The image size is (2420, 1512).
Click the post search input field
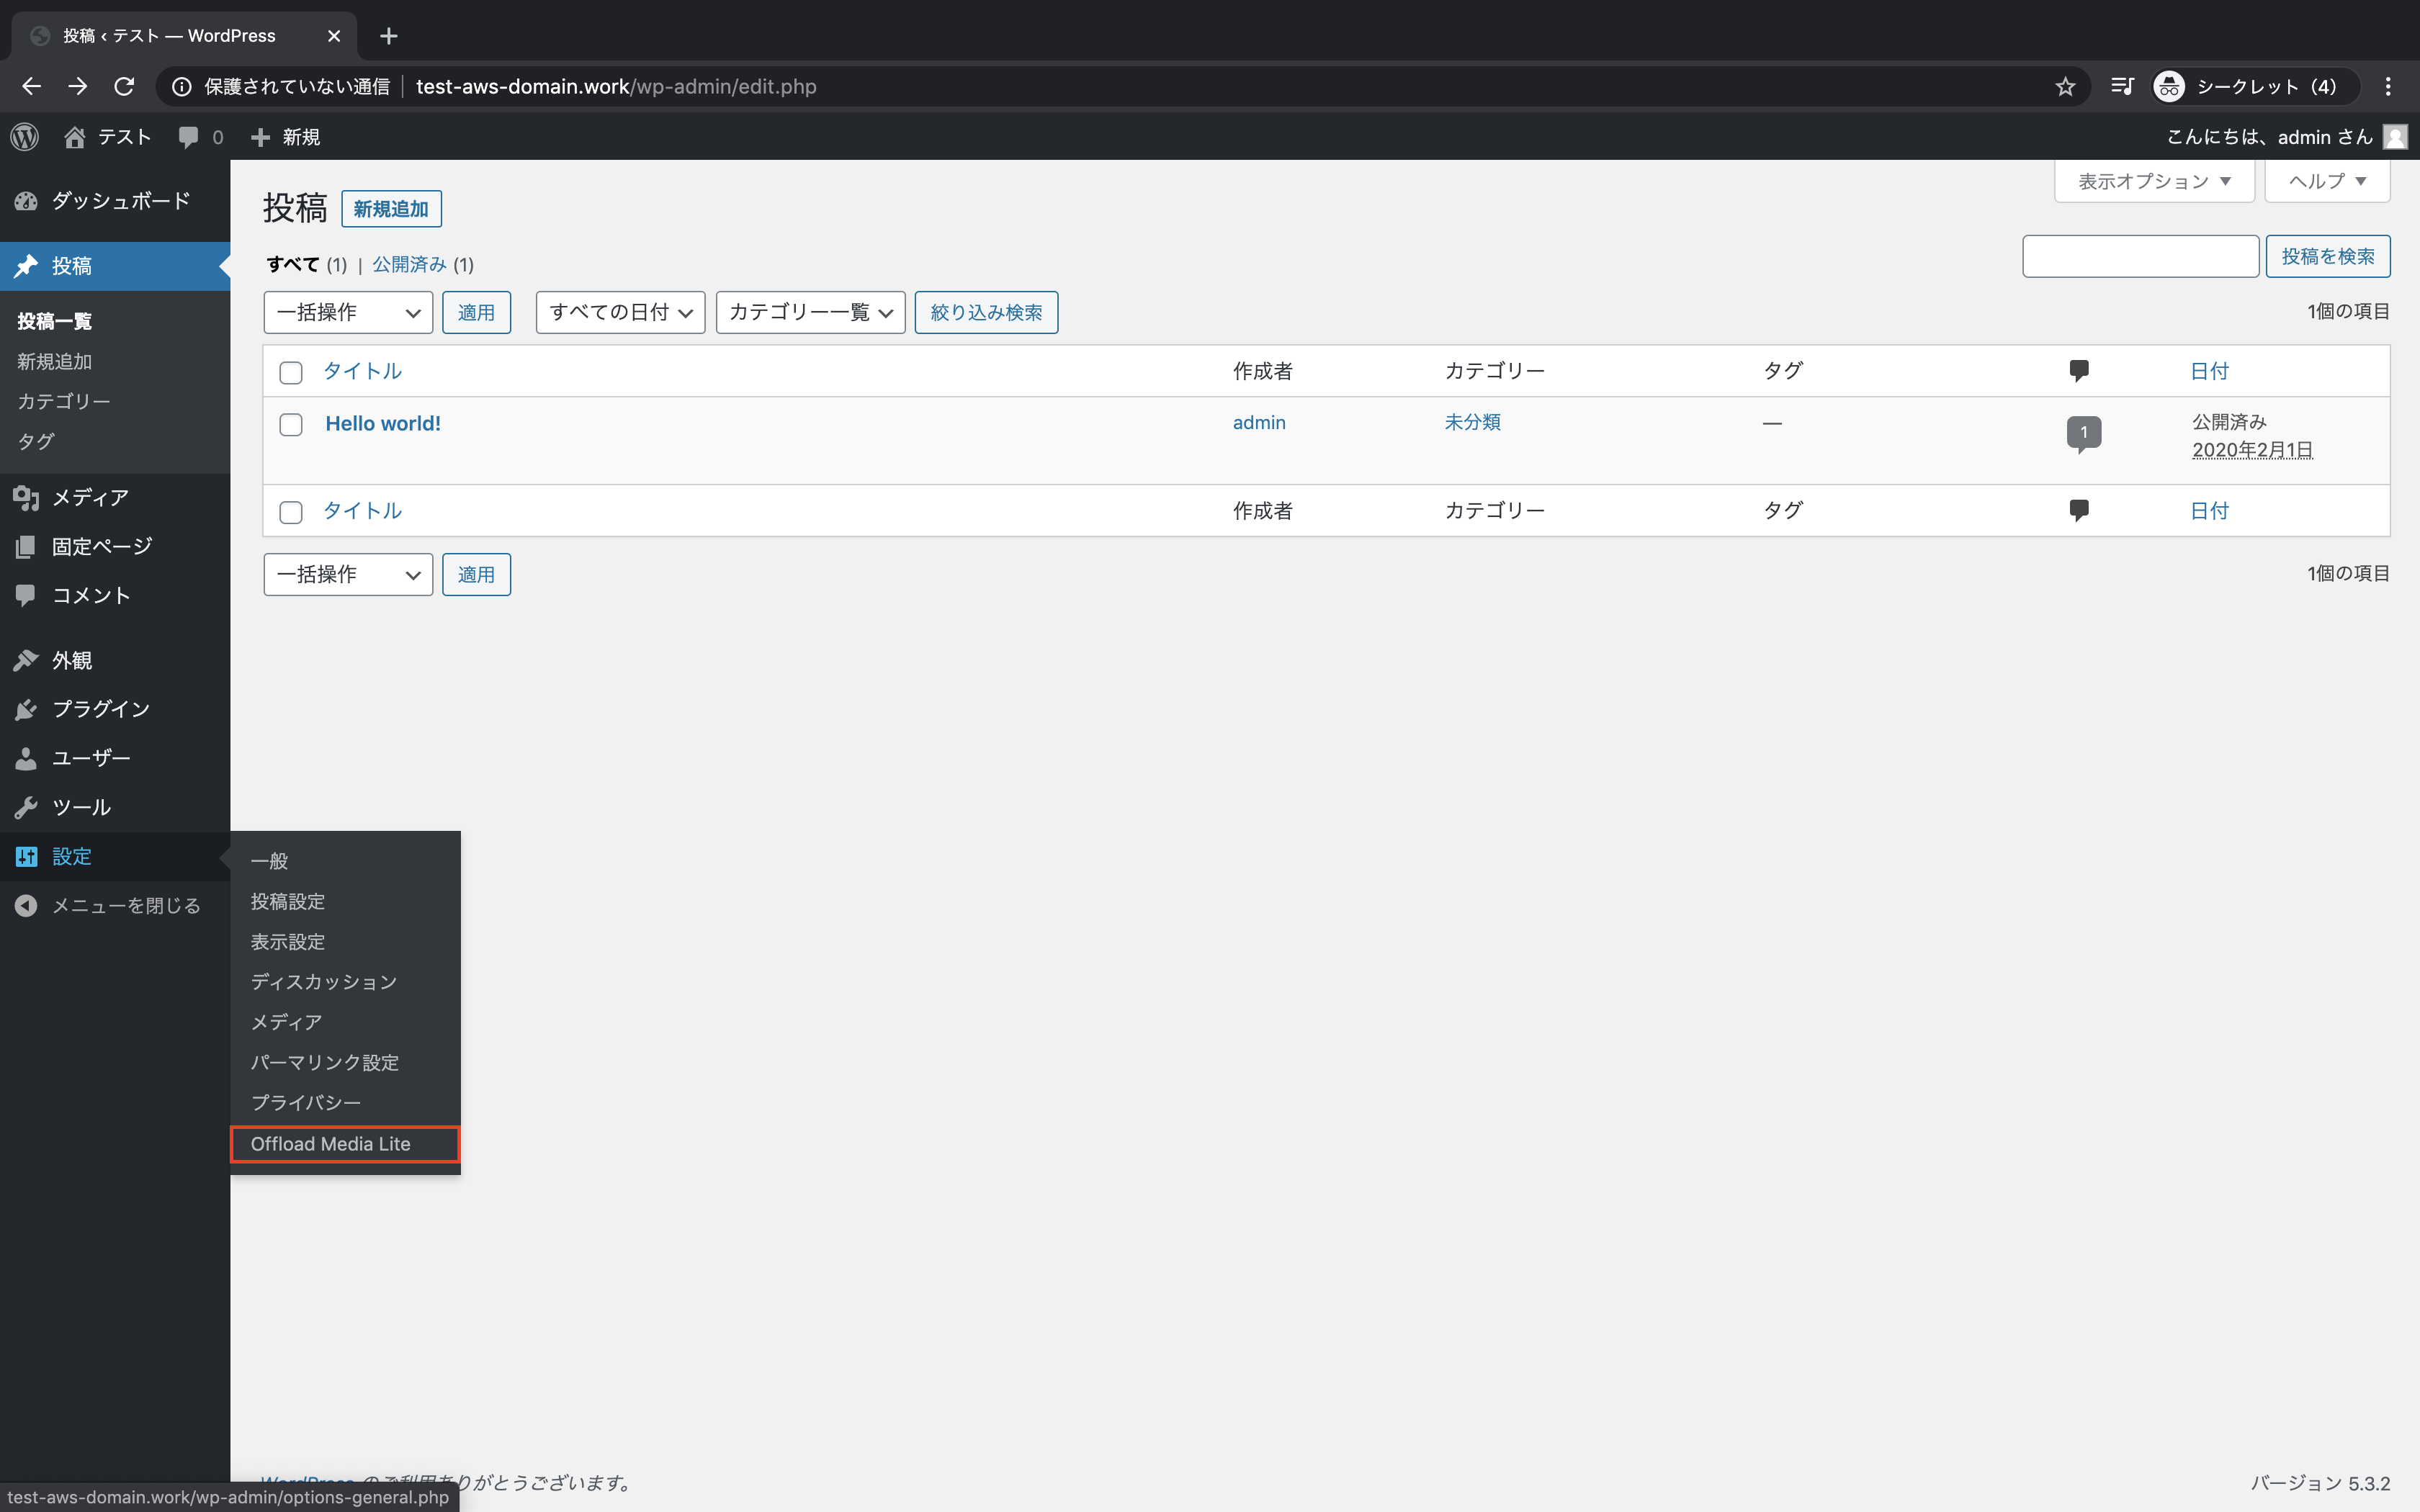2140,257
